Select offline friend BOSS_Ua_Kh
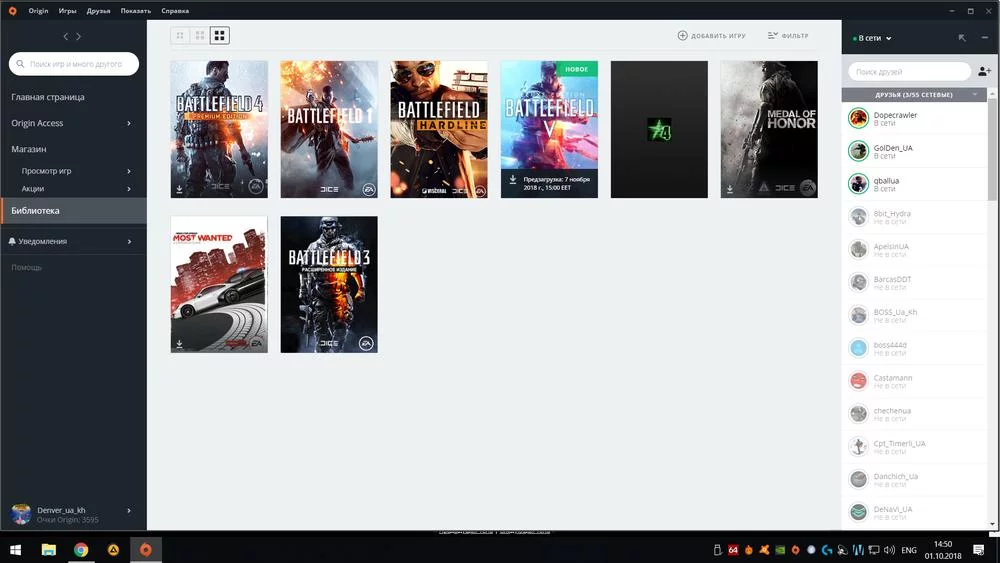1000x563 pixels. point(914,316)
